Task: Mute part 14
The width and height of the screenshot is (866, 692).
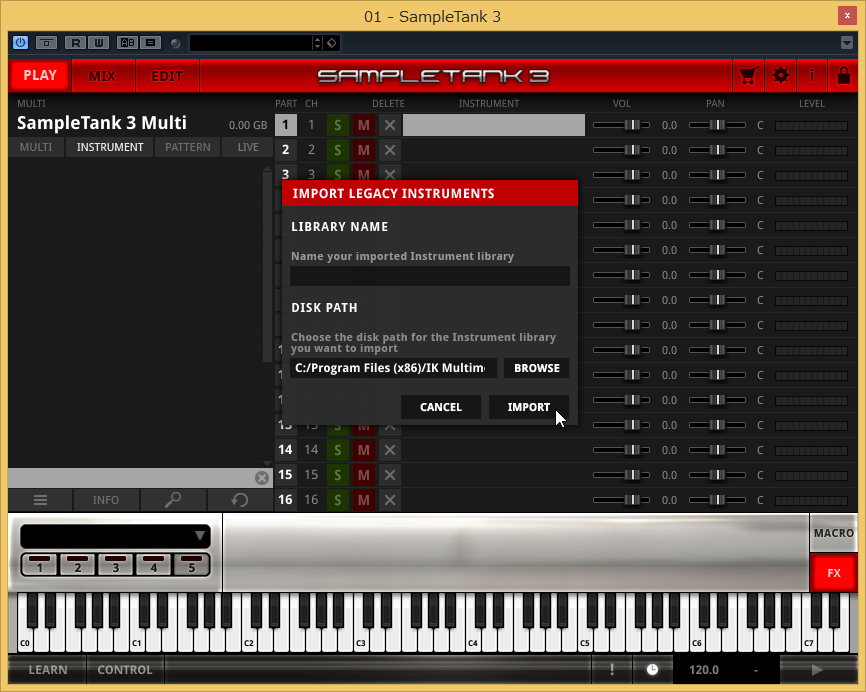Action: 363,450
